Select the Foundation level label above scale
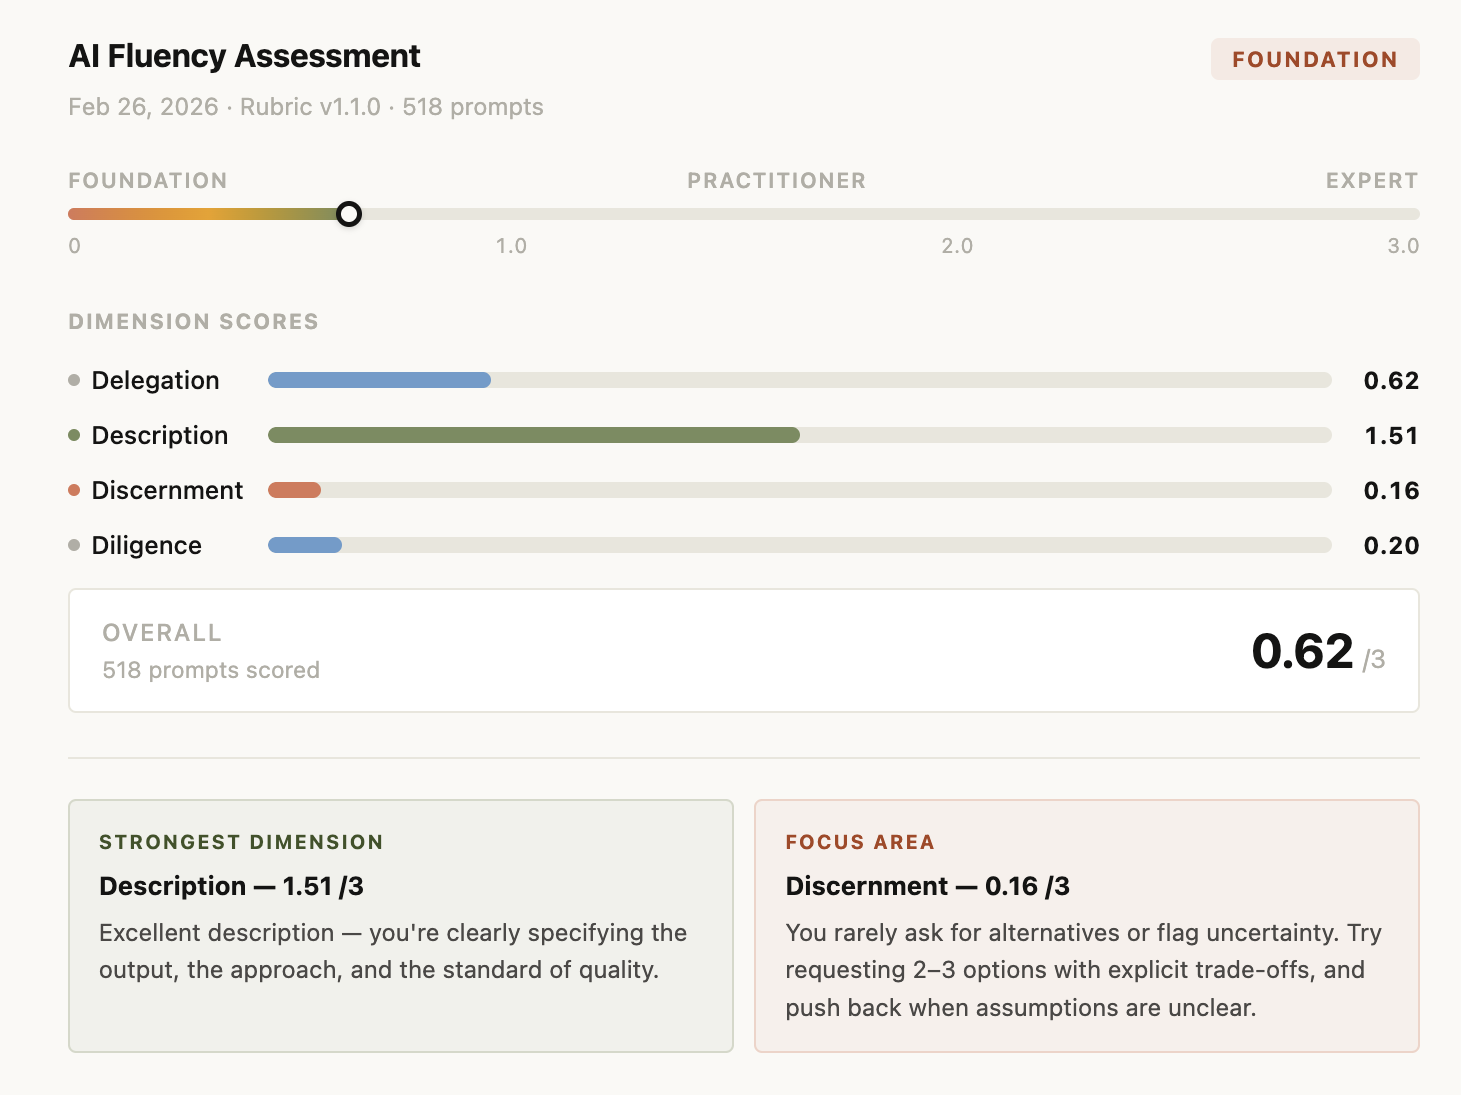The height and width of the screenshot is (1095, 1461). (x=148, y=181)
